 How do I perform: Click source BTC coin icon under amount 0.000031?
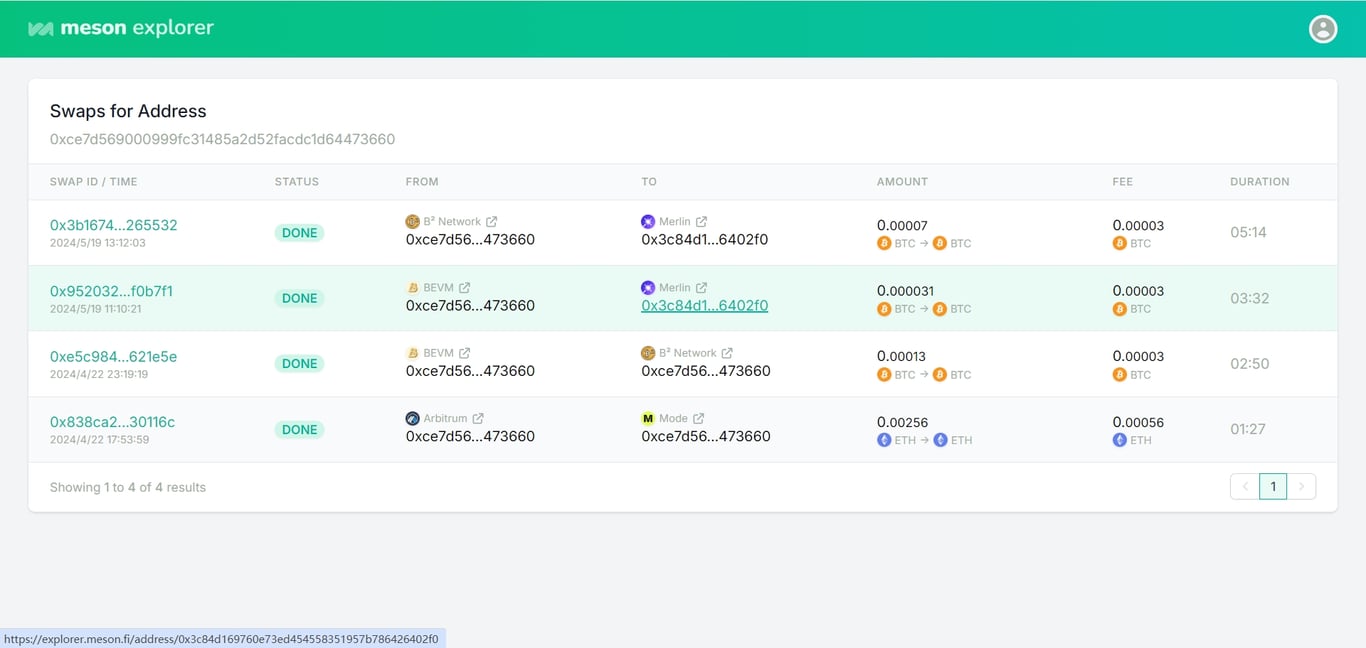884,309
